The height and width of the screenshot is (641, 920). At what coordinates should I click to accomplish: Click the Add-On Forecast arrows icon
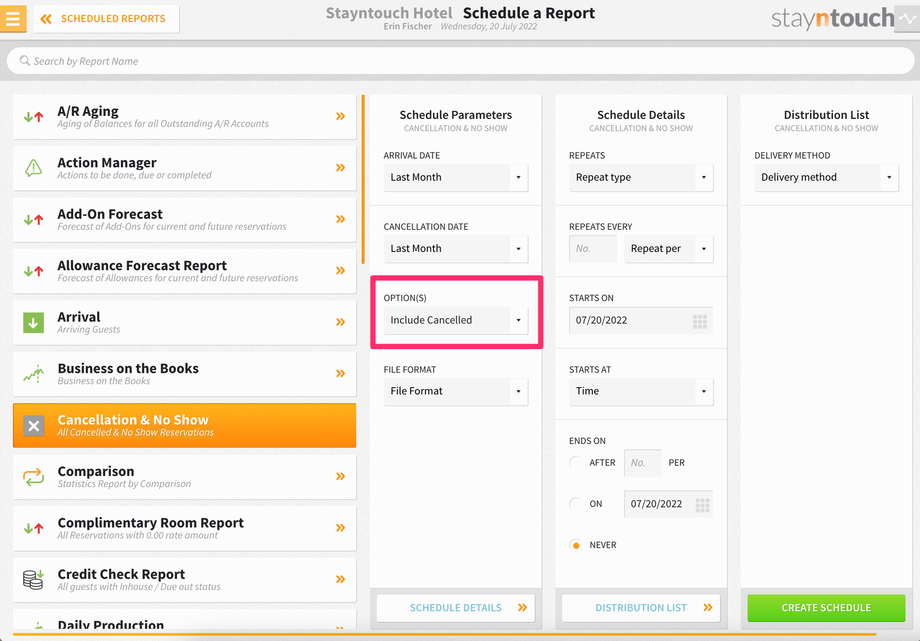point(33,220)
